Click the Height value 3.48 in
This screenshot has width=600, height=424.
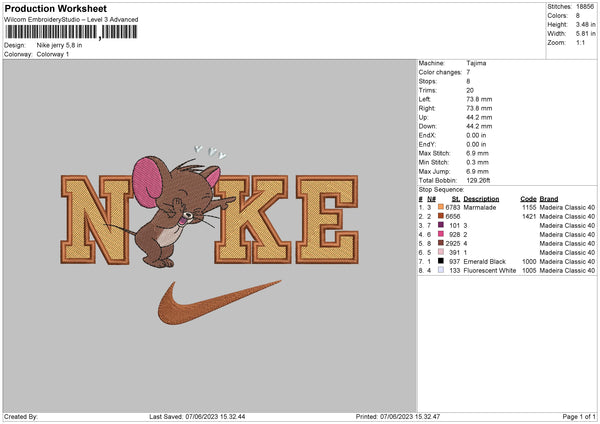pyautogui.click(x=585, y=24)
